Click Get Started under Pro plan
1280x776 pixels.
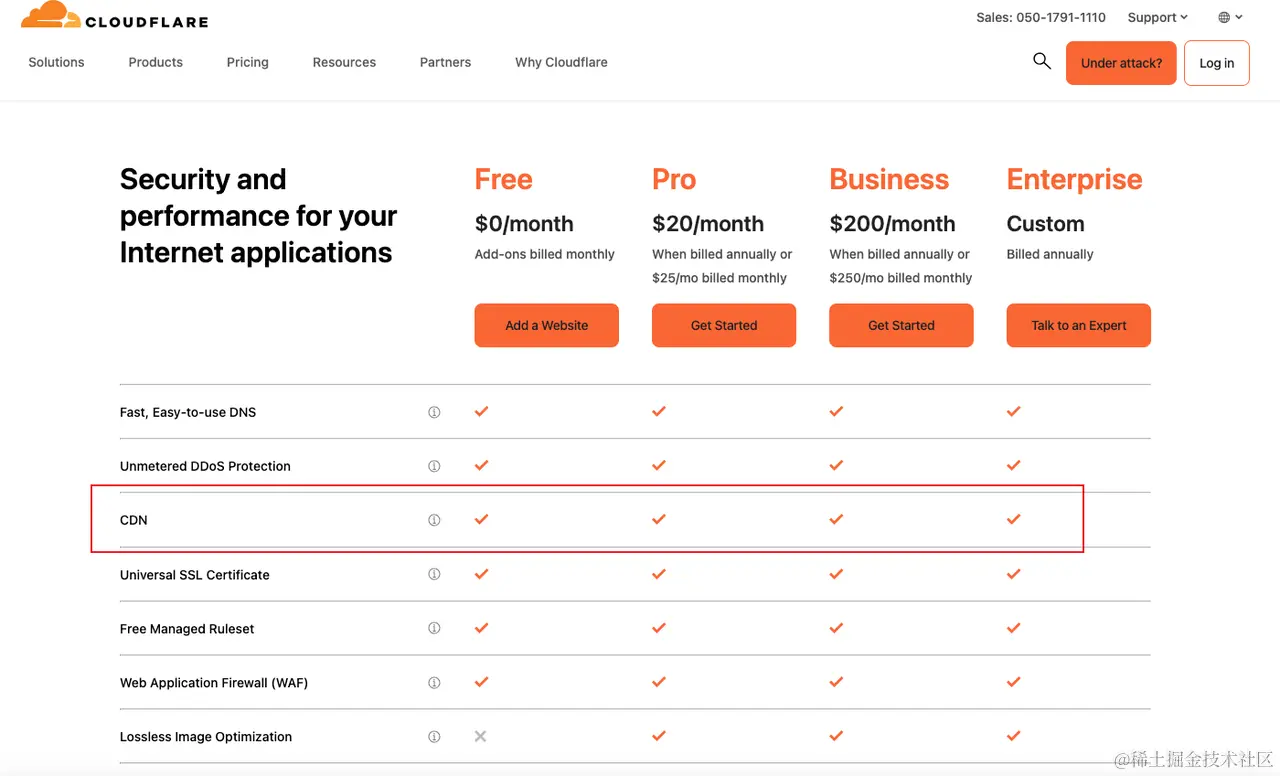click(723, 325)
